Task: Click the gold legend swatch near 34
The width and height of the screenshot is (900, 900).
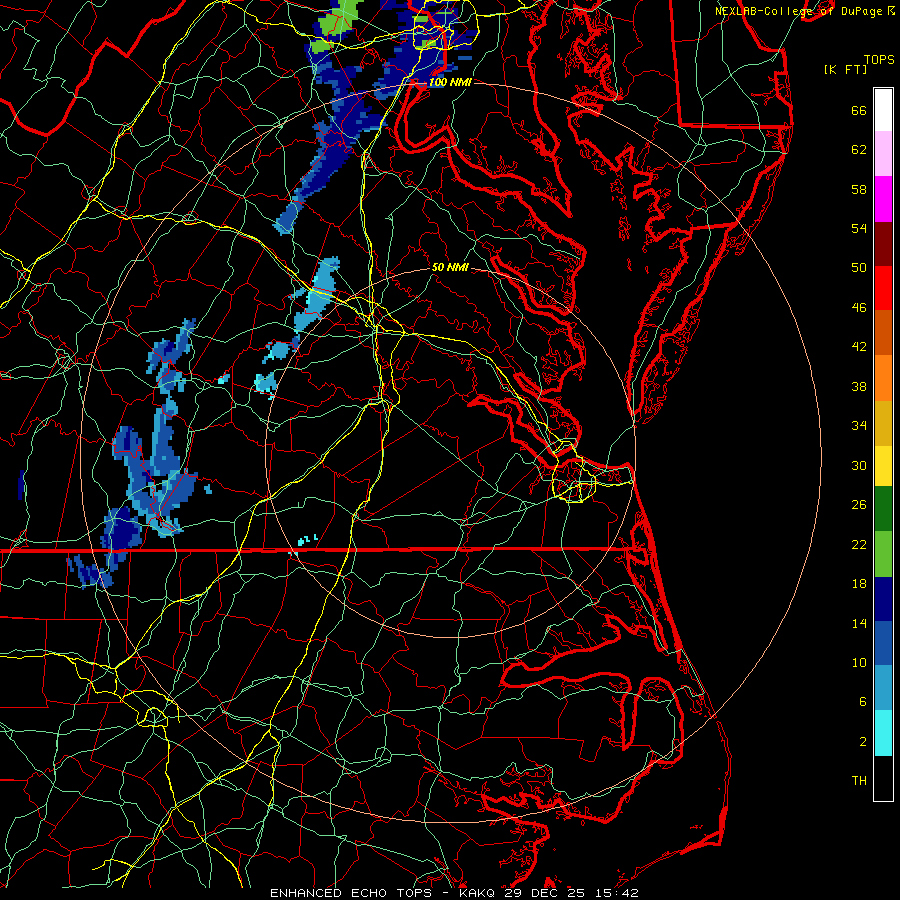Action: tap(883, 424)
